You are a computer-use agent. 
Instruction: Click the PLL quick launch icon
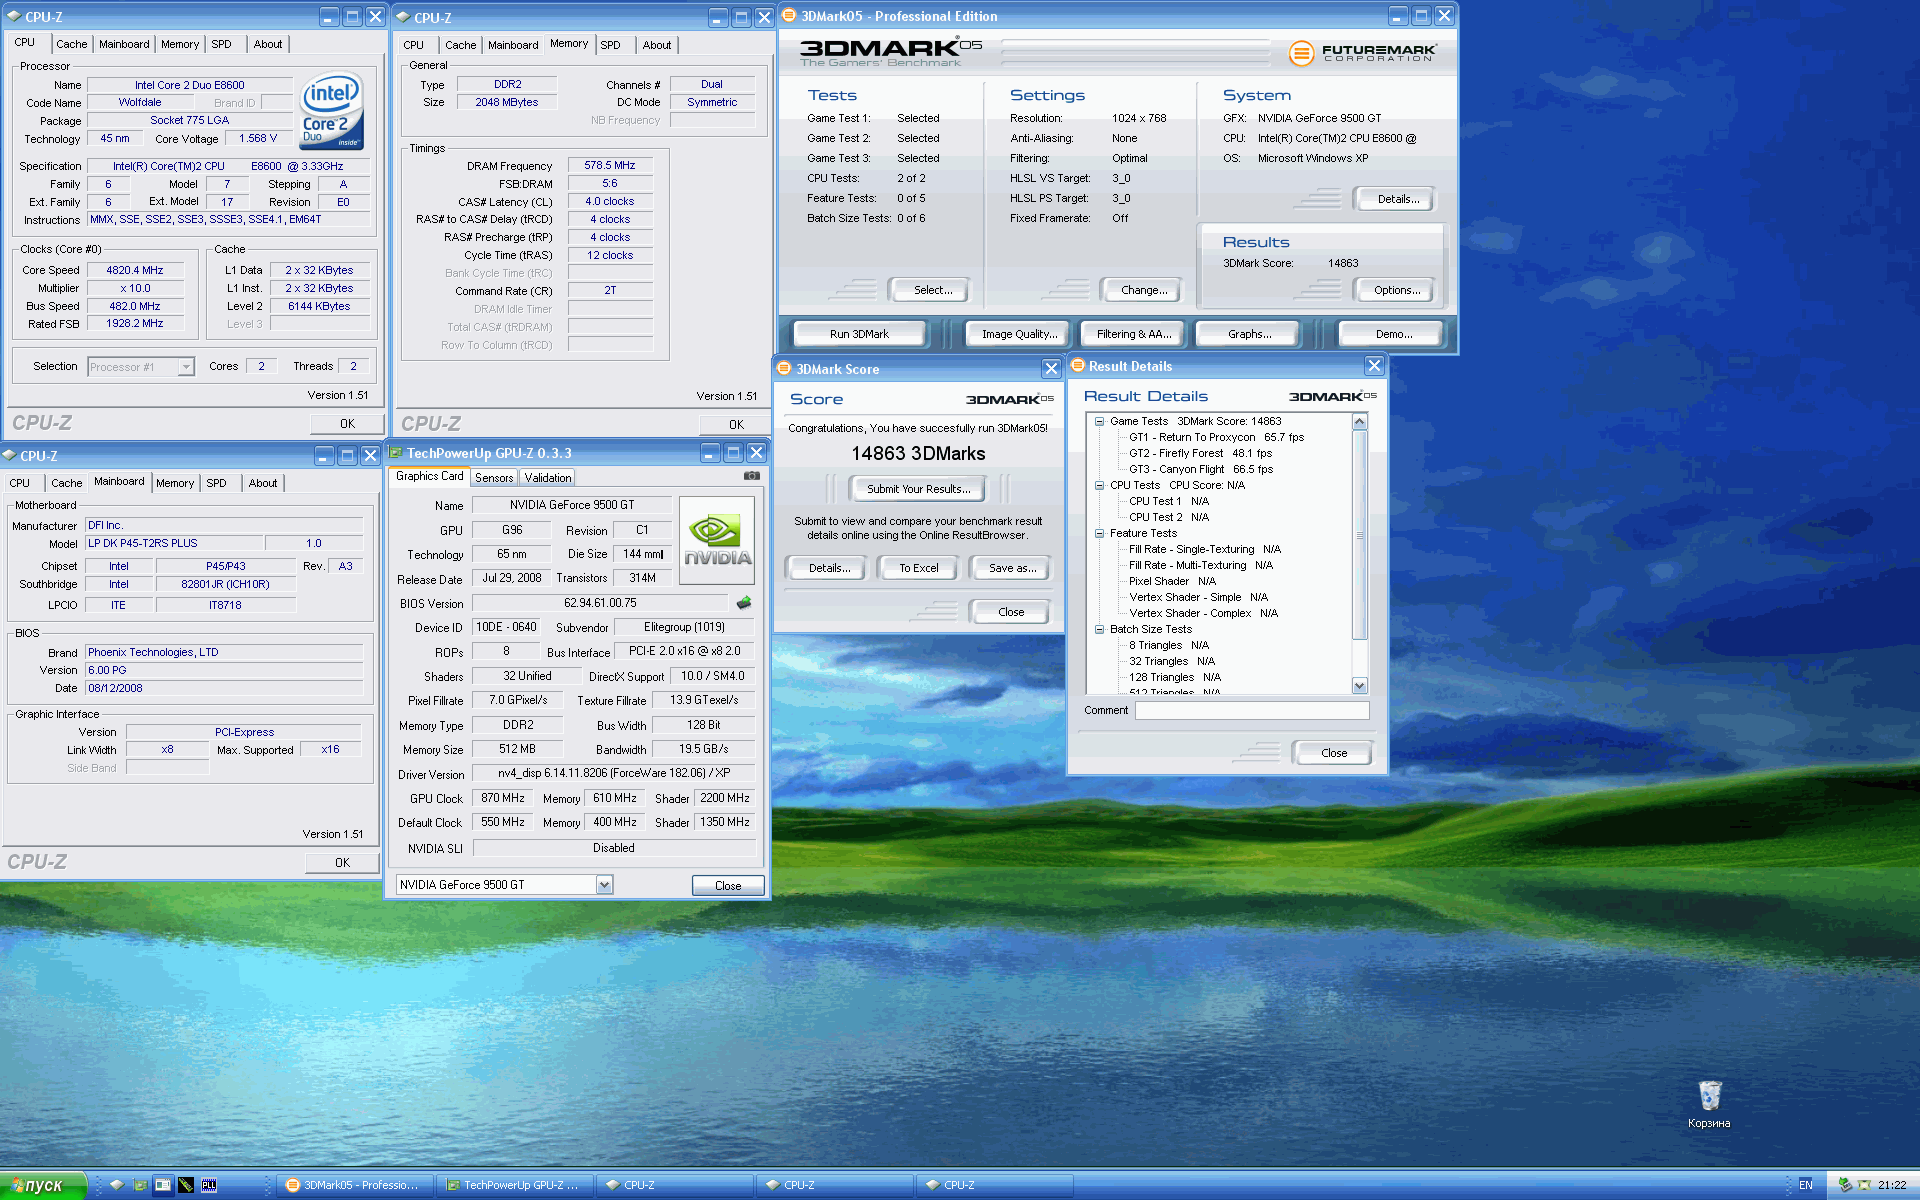209,1185
